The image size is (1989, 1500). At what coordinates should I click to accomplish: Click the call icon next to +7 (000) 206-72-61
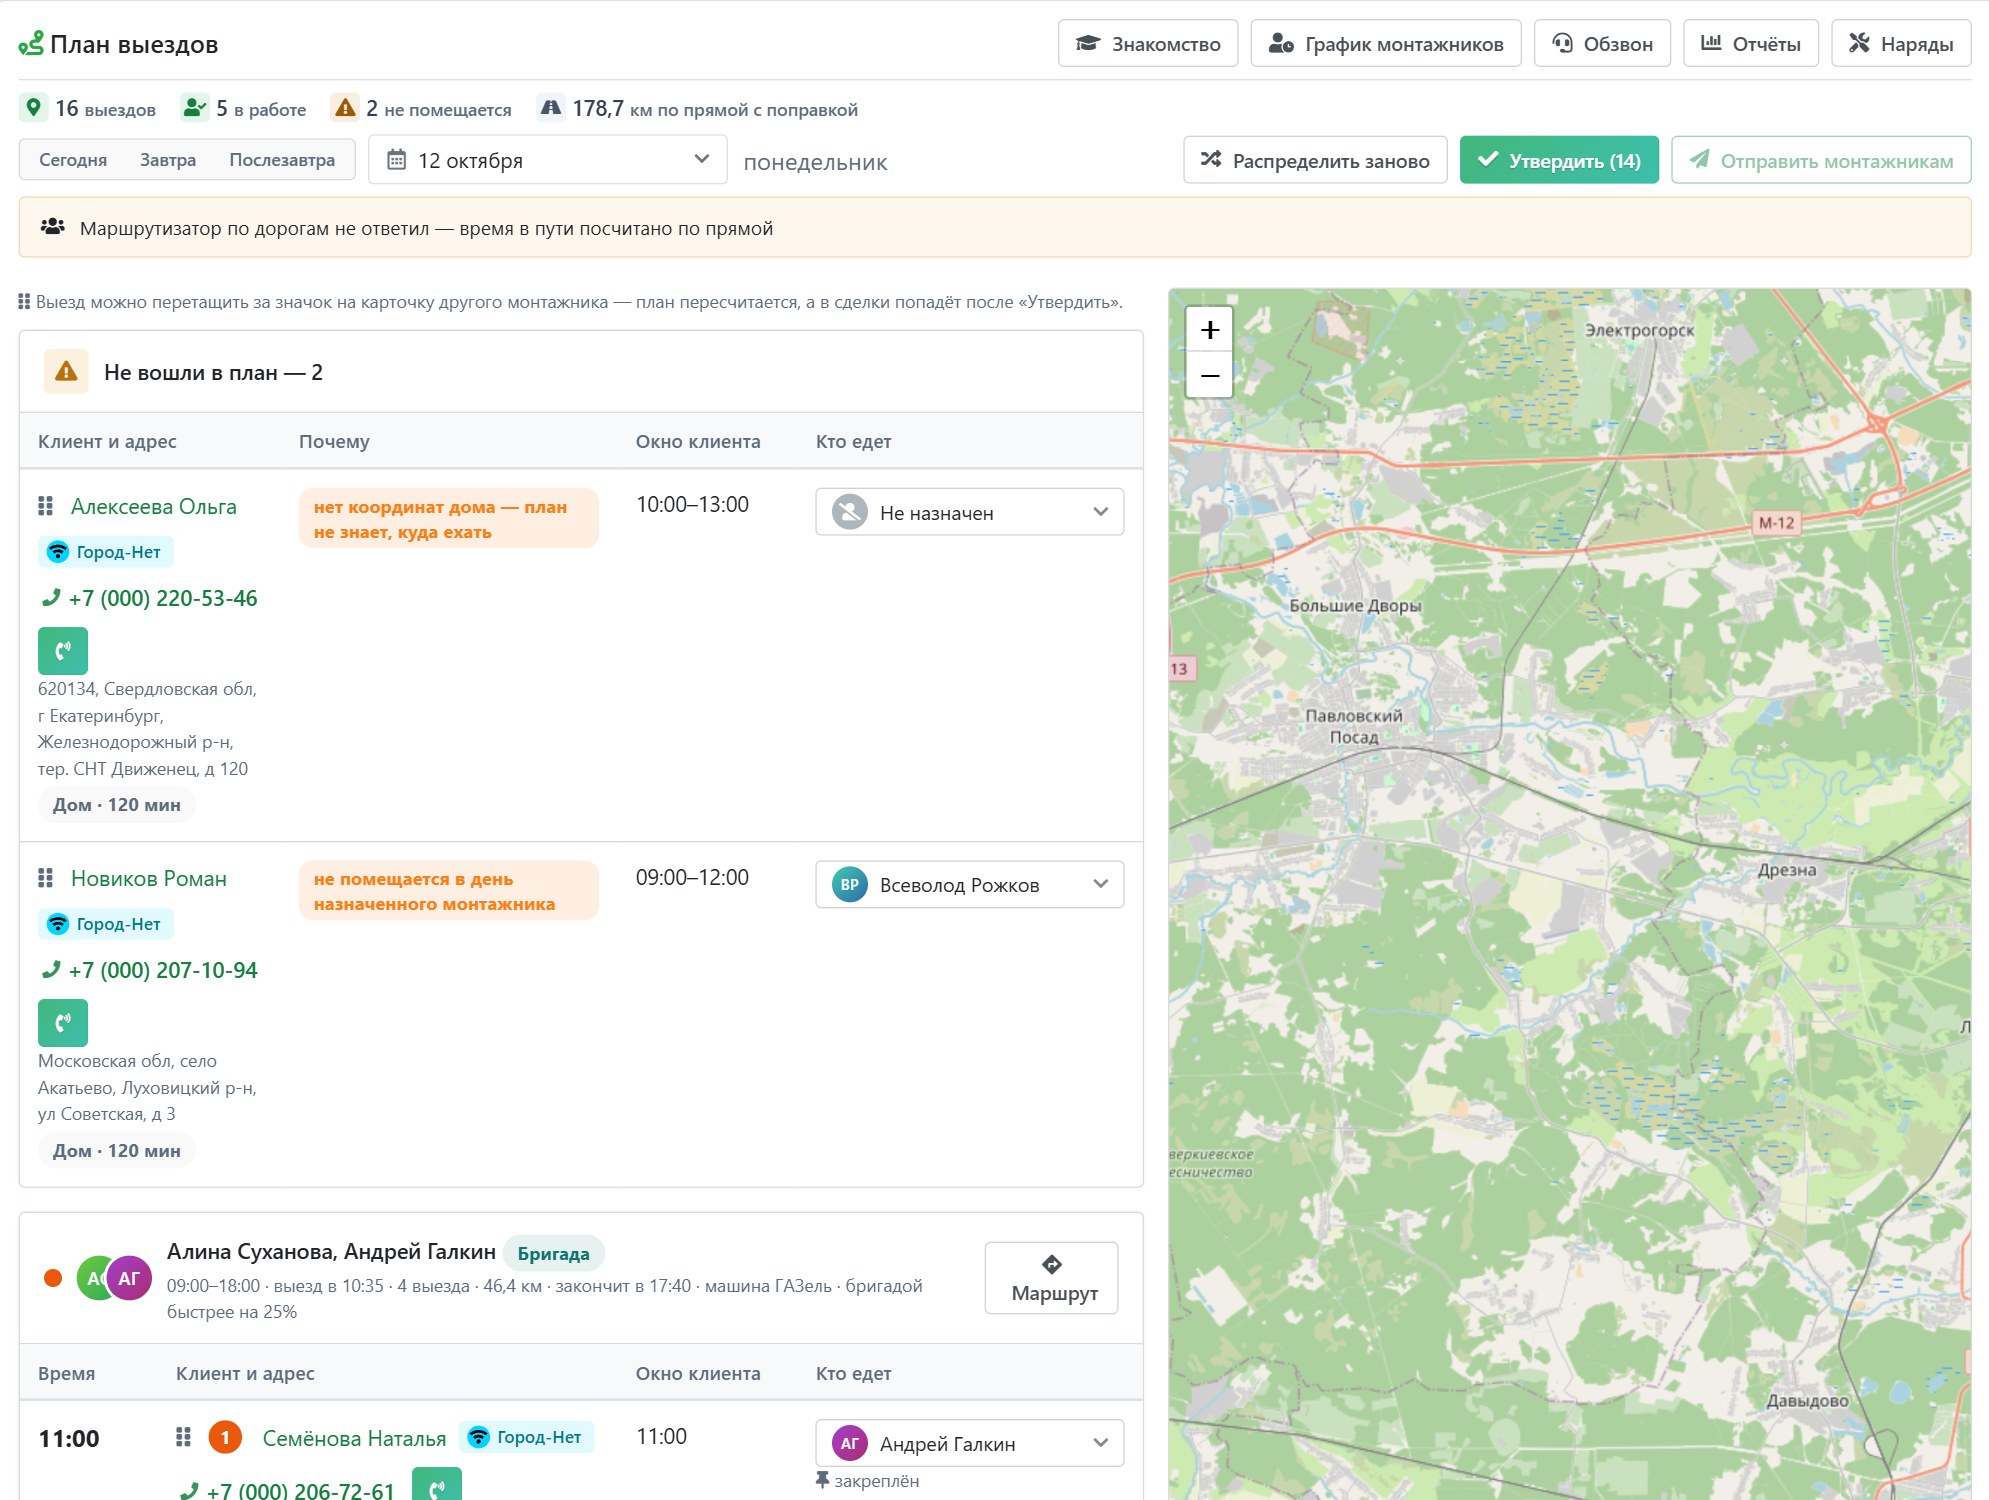coord(437,1485)
